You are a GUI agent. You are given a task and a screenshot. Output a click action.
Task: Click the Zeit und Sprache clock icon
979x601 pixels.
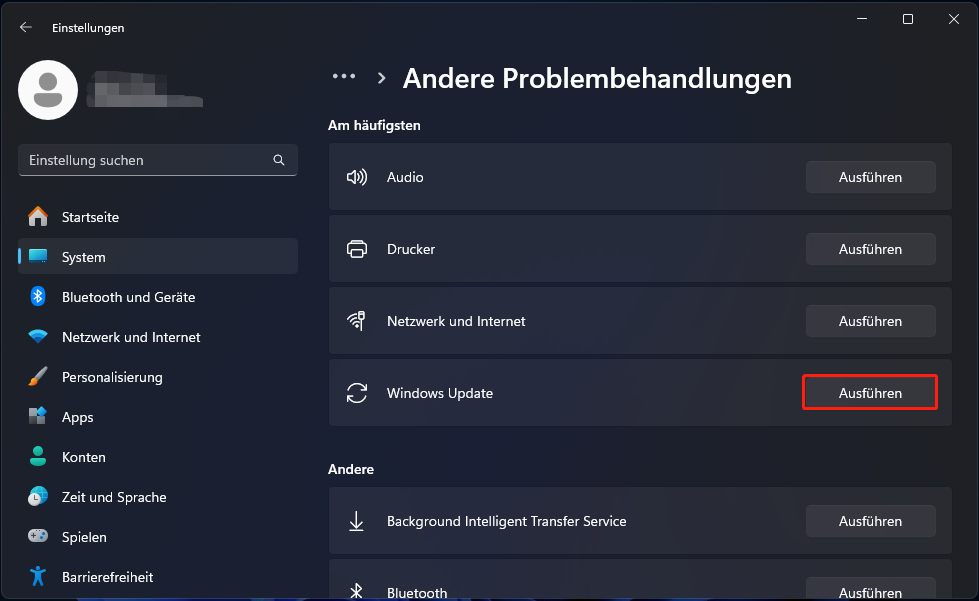pos(38,497)
